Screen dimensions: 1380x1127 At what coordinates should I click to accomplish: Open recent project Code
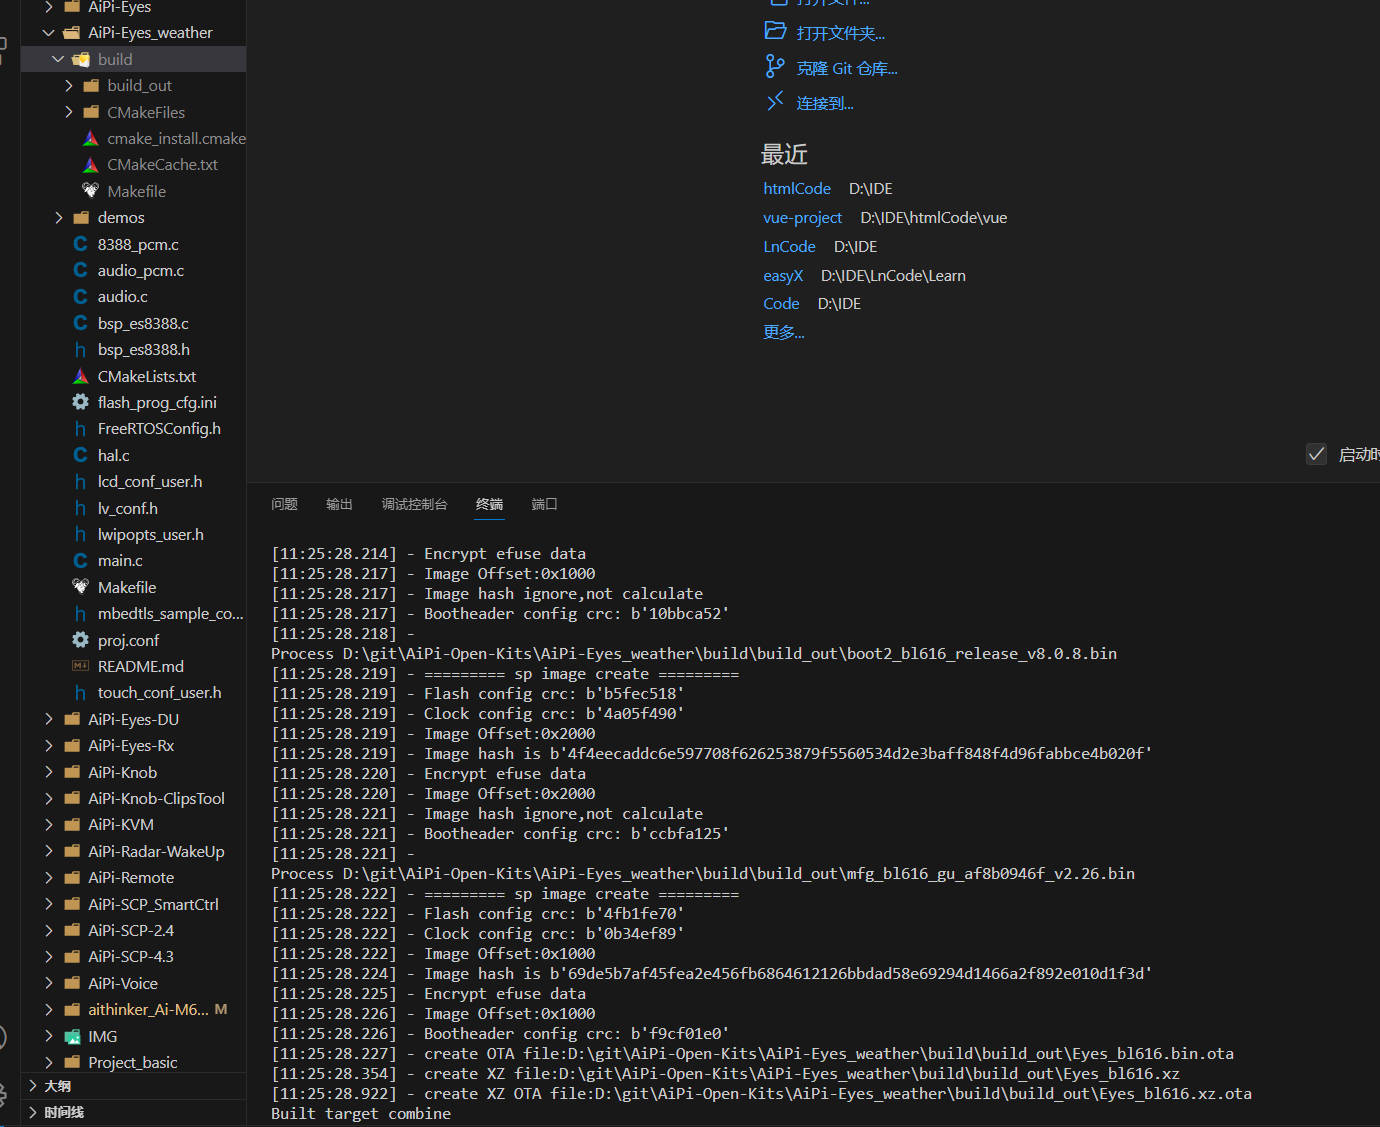782,304
